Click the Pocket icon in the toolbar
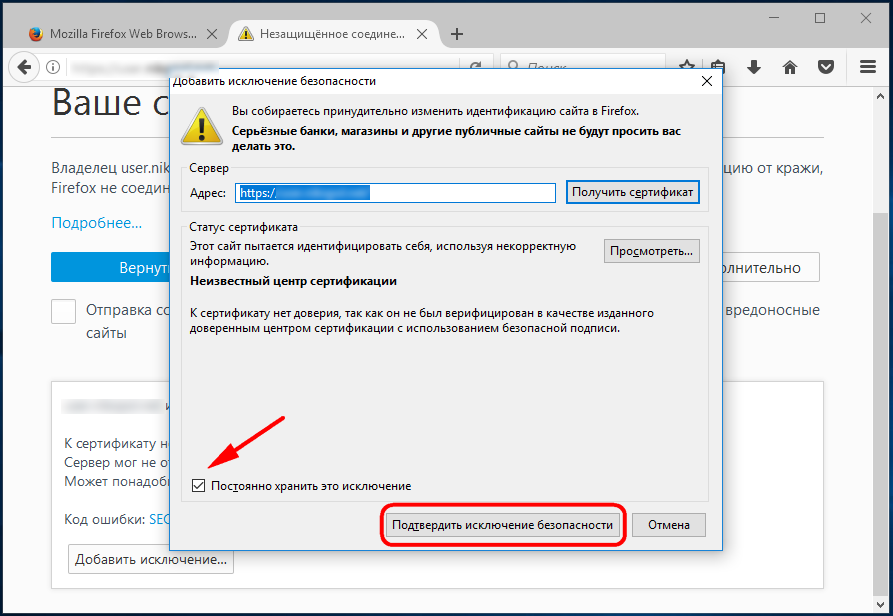 click(826, 67)
